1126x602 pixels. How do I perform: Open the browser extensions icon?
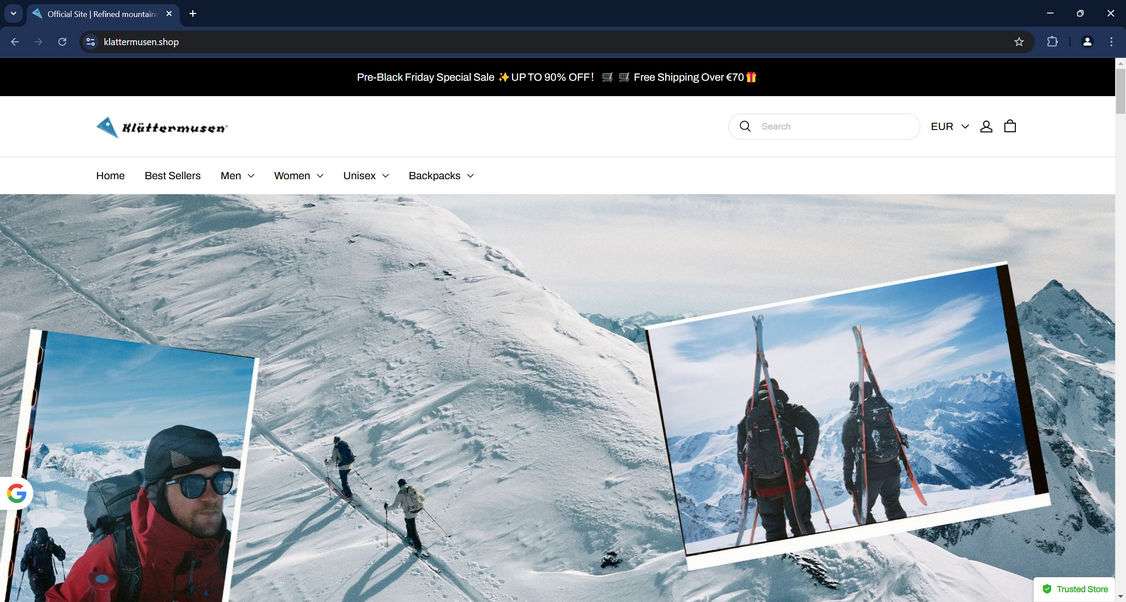click(x=1052, y=42)
